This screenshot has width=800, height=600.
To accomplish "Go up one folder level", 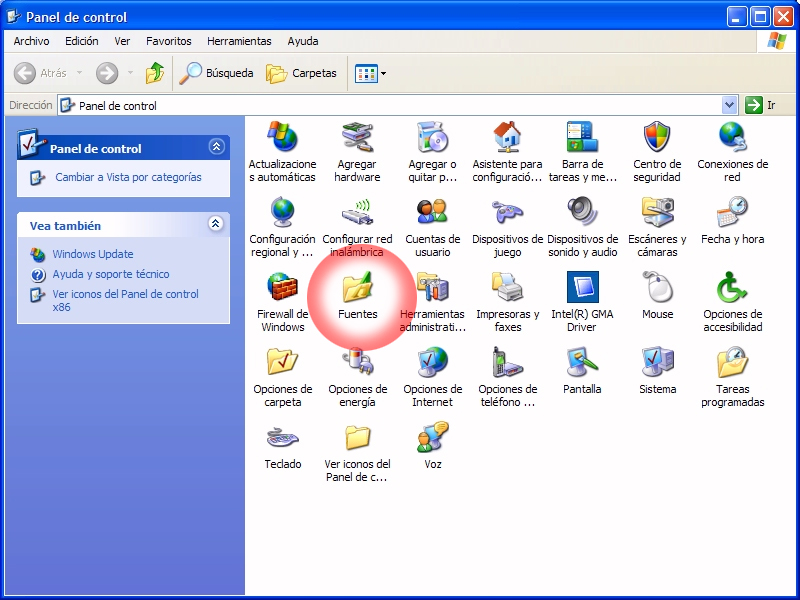I will (x=155, y=73).
